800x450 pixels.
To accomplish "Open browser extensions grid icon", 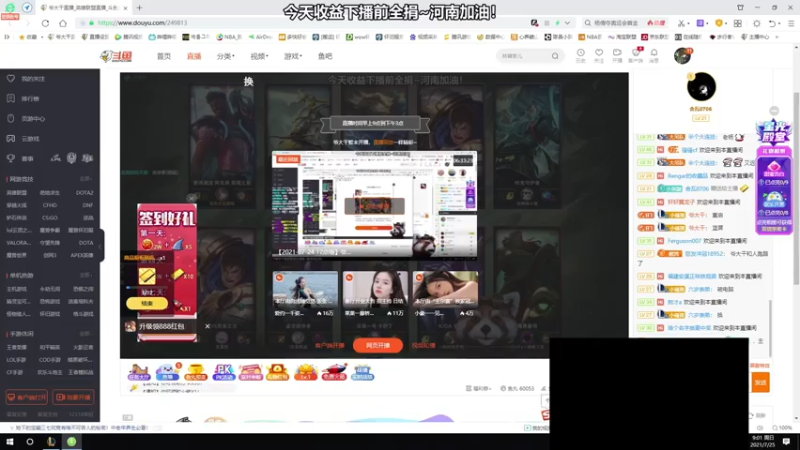I will (x=738, y=23).
